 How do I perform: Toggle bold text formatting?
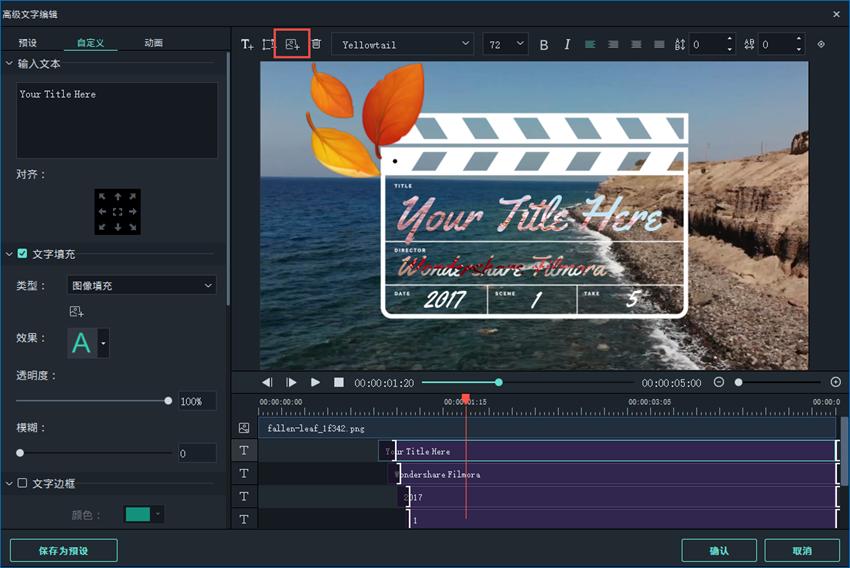click(544, 44)
